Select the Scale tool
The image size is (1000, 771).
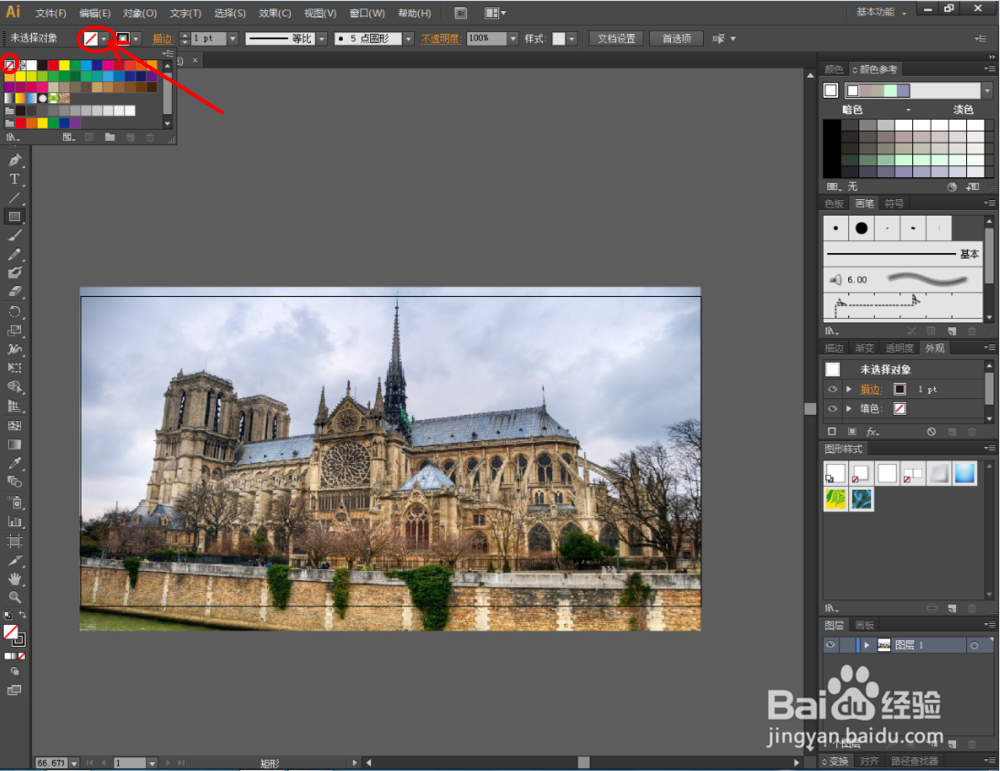[14, 330]
